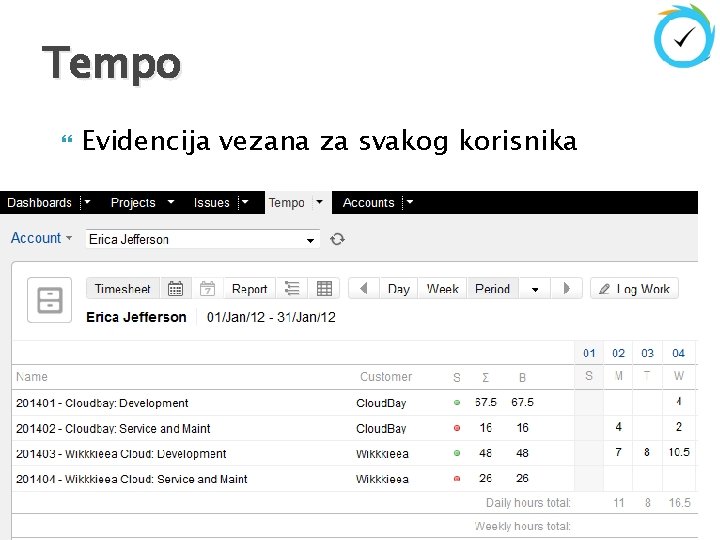Click the B column header

coord(522,377)
